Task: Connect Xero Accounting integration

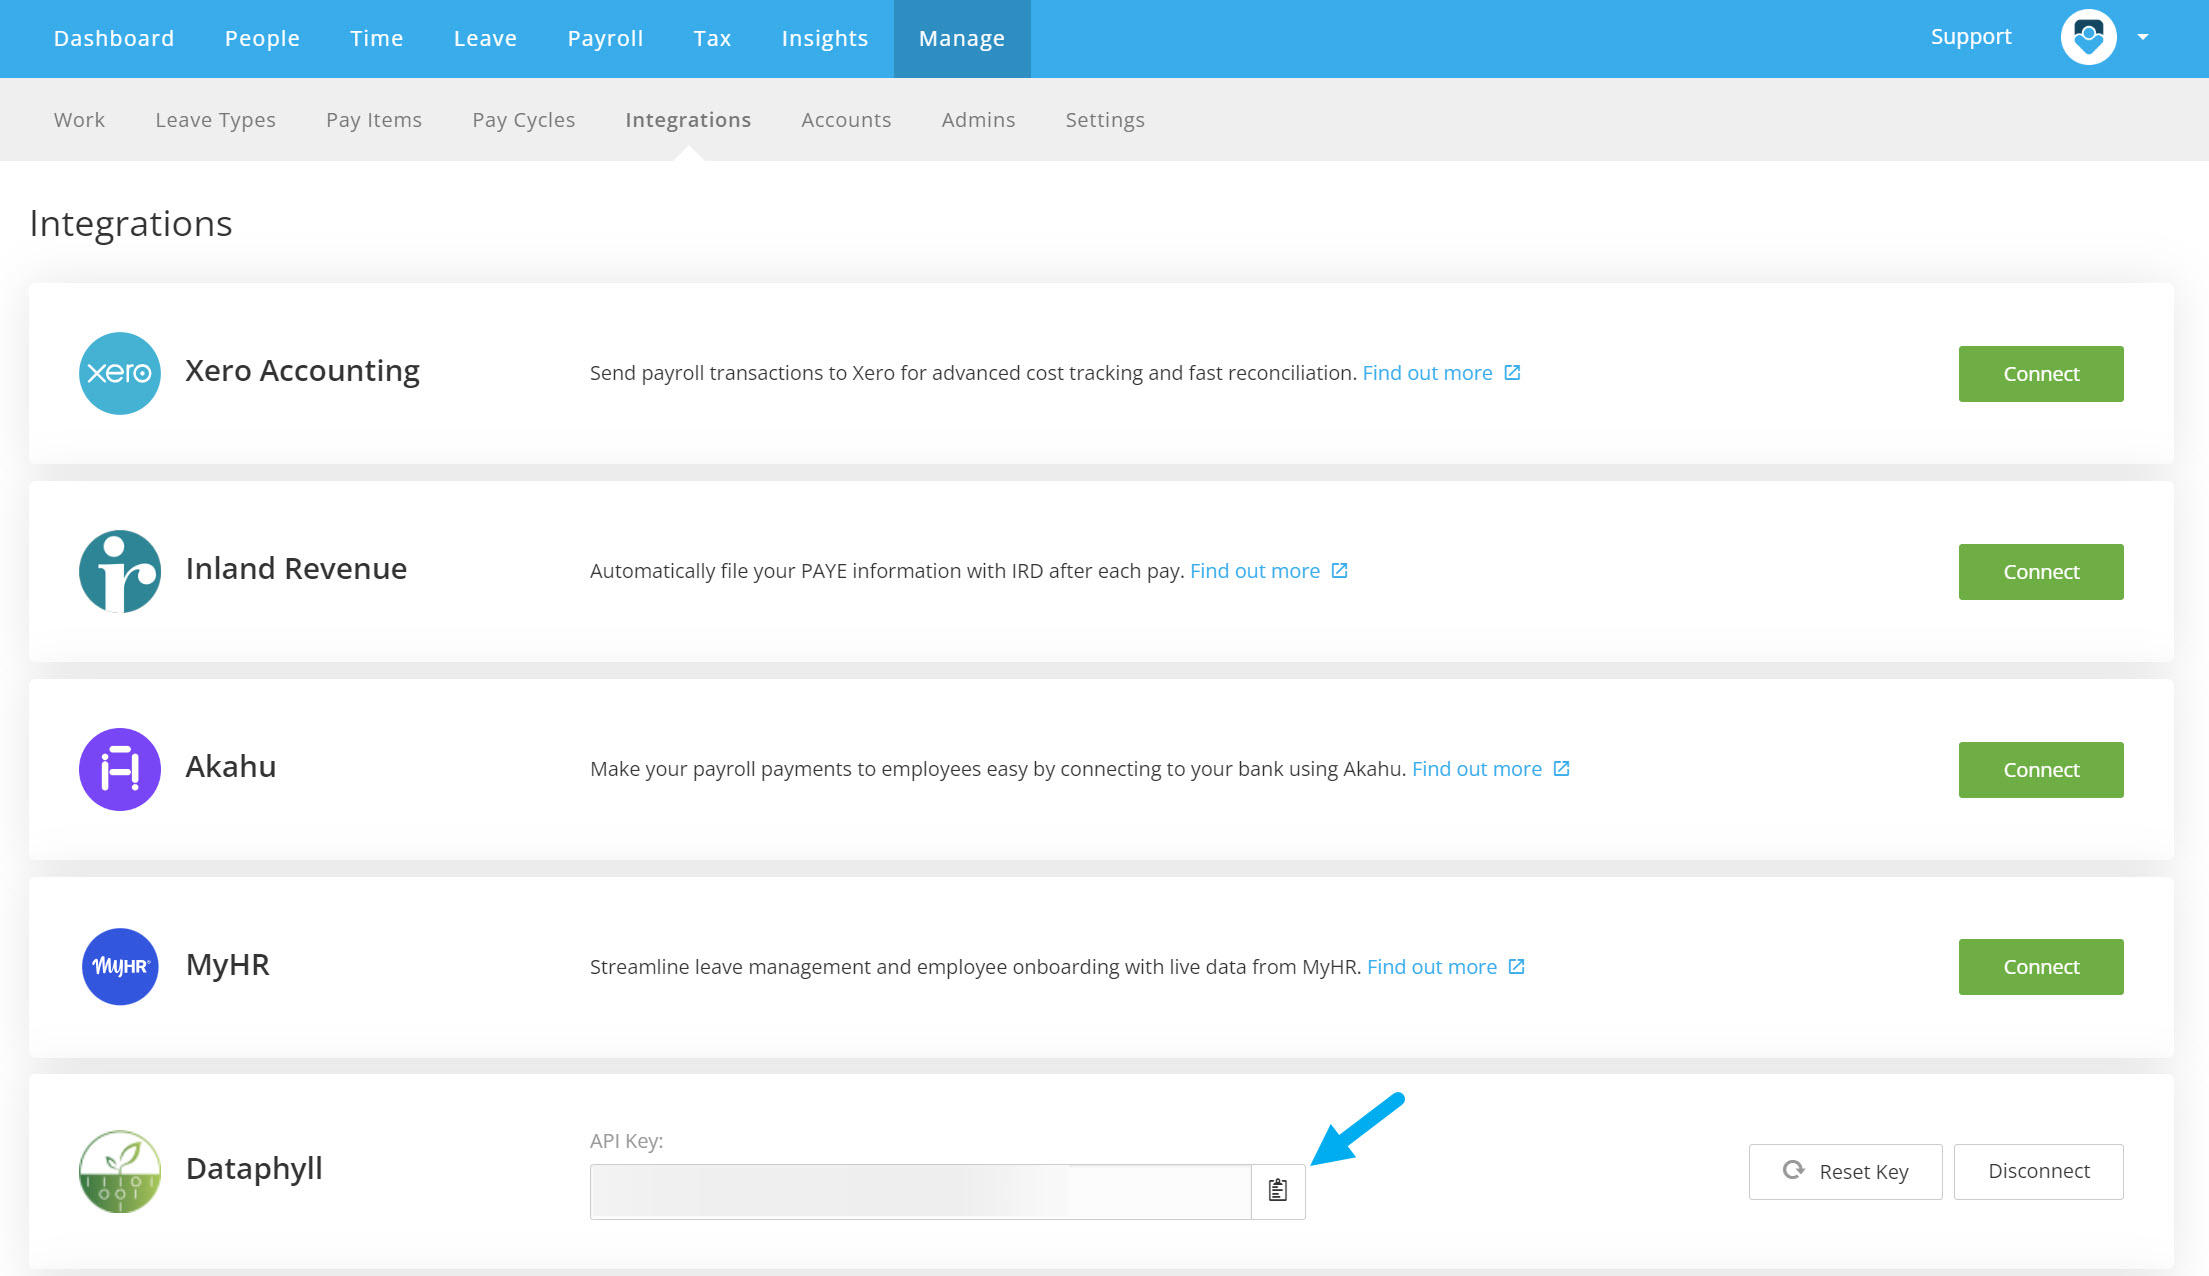Action: coord(2040,374)
